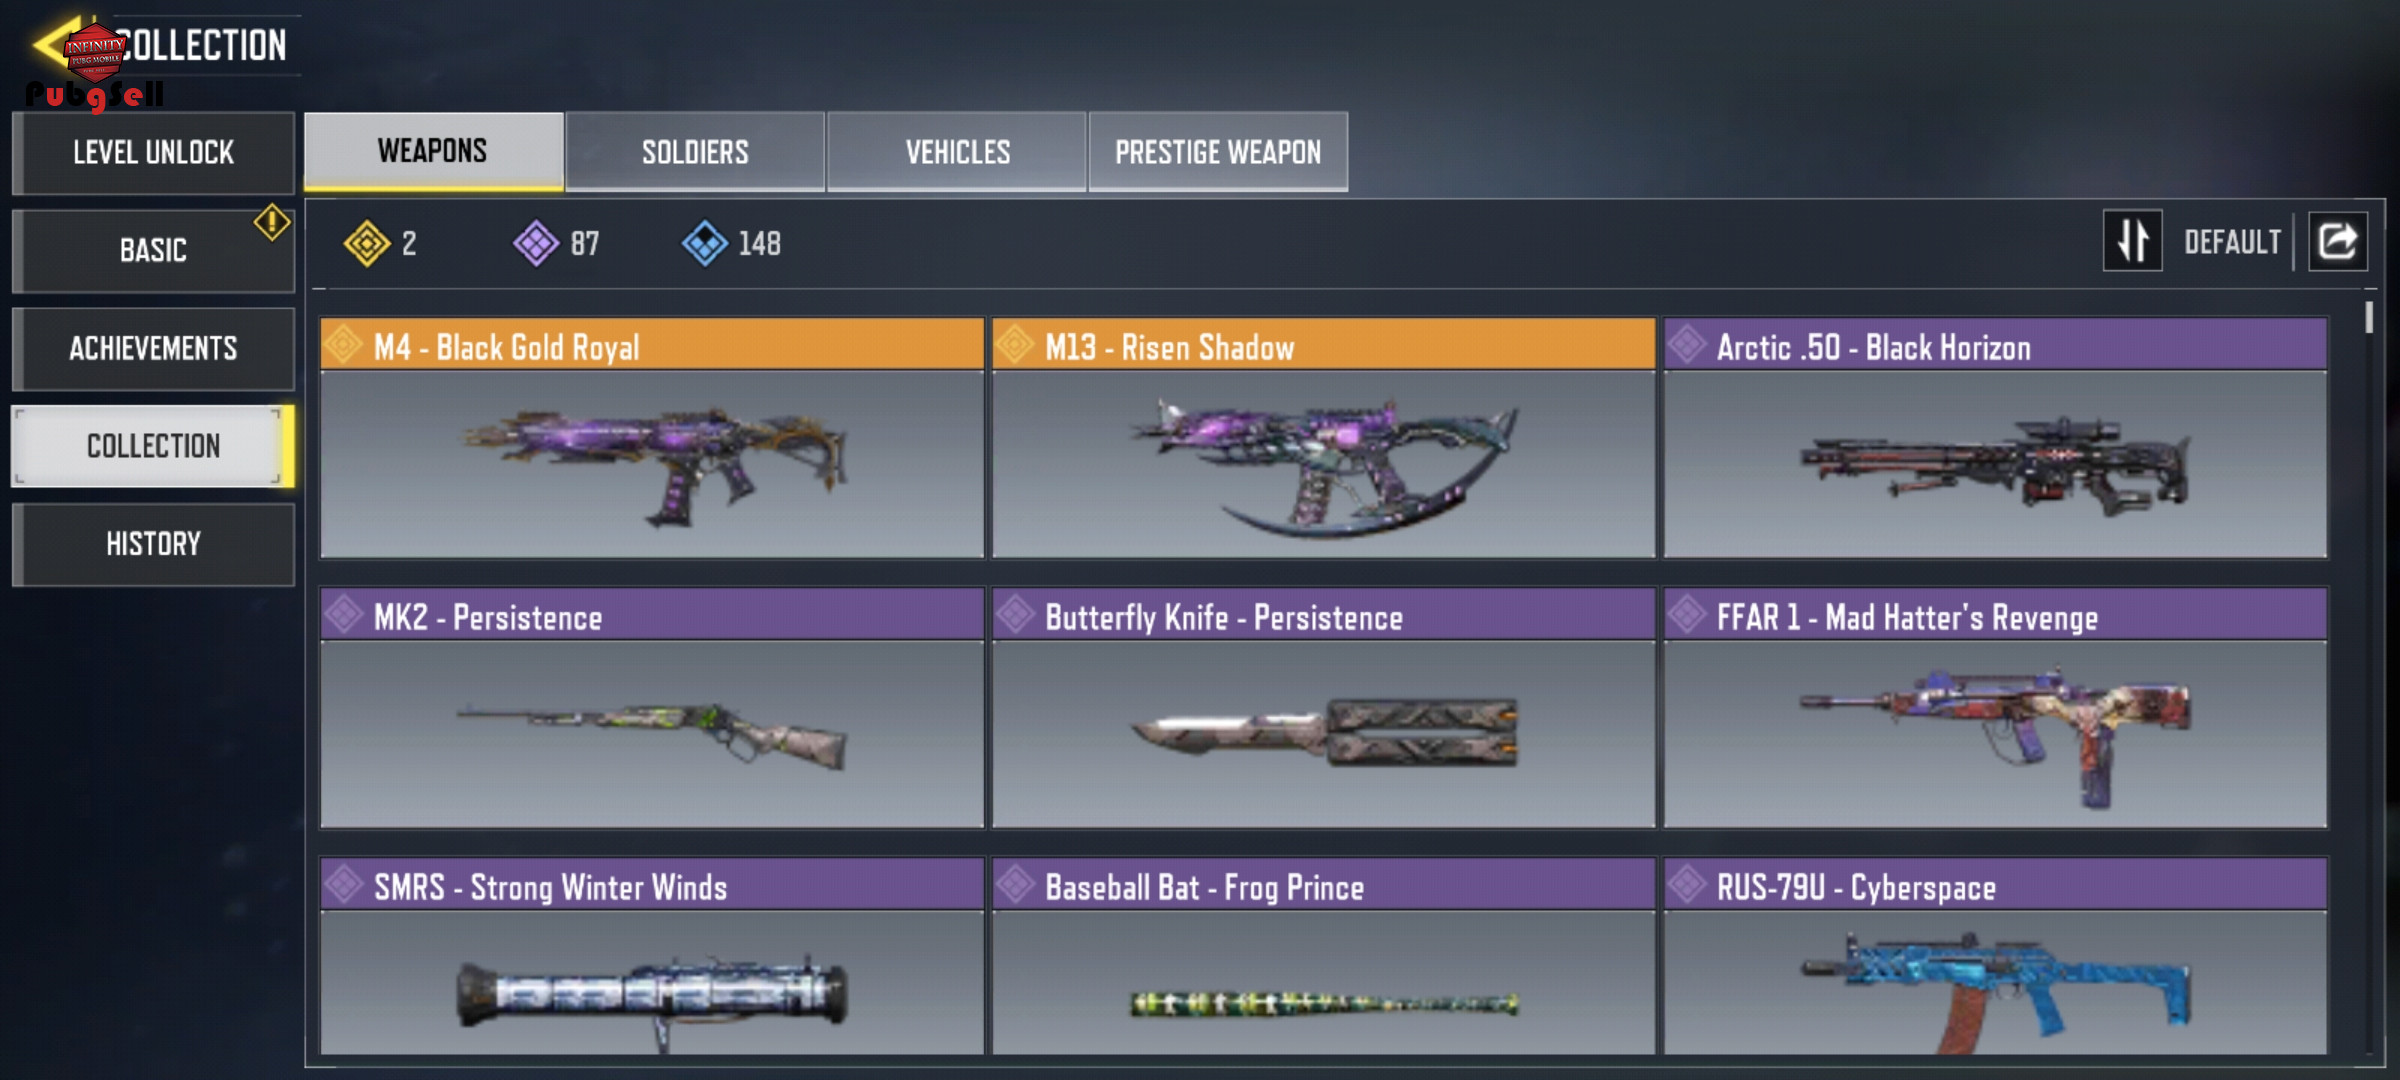The width and height of the screenshot is (2400, 1080).
Task: Click the sort order arrows icon
Action: click(2133, 241)
